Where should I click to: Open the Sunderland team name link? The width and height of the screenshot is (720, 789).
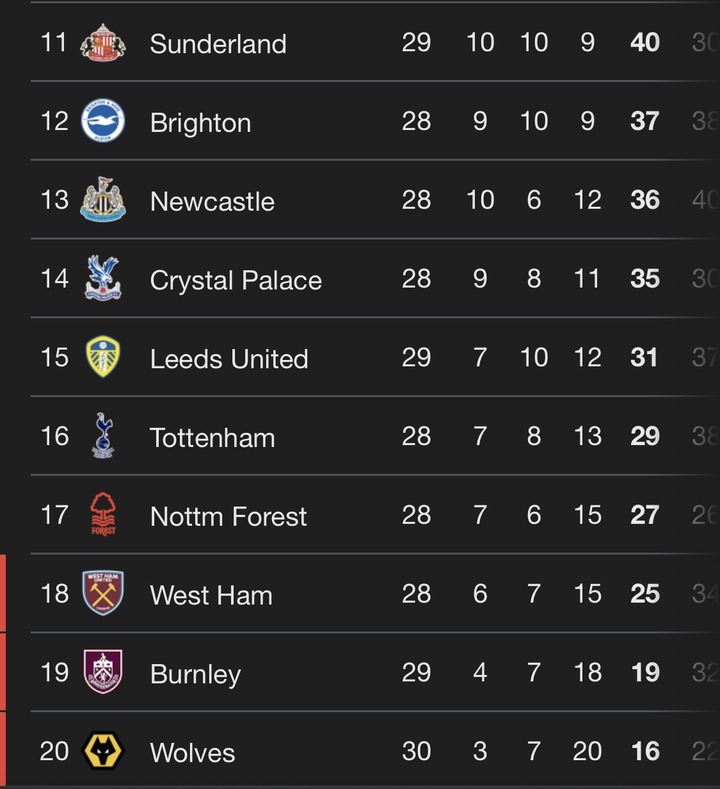tap(218, 44)
